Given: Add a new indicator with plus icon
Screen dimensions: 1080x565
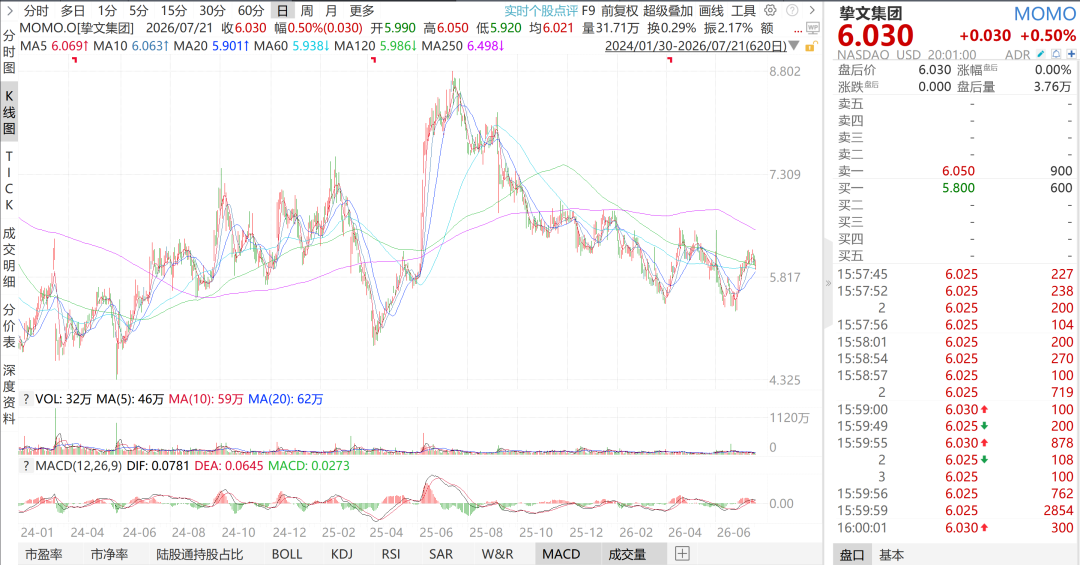Looking at the screenshot, I should [682, 553].
